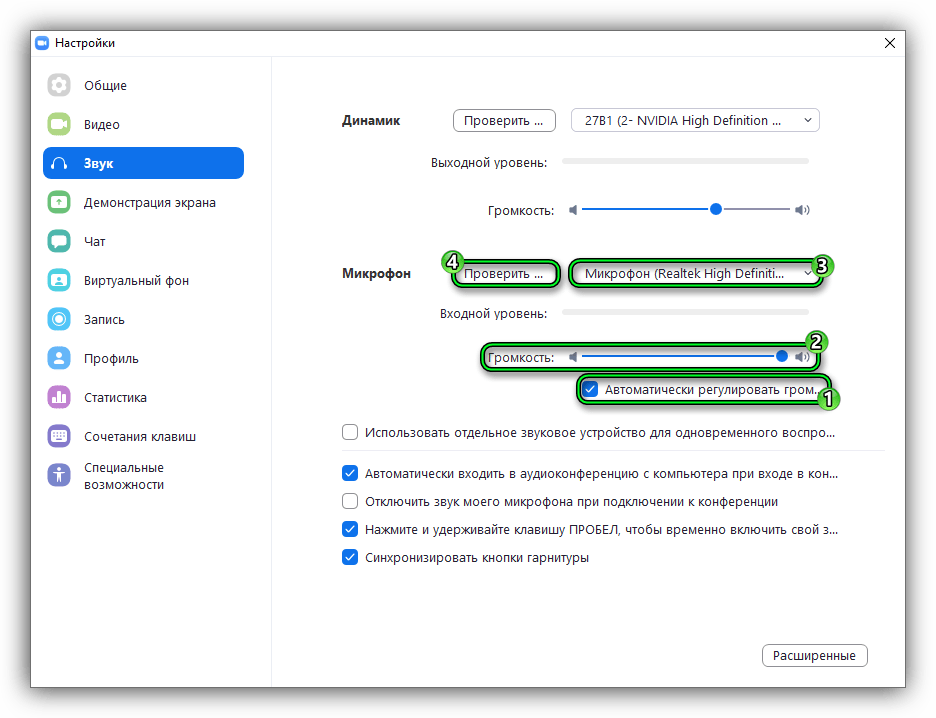Show the Статистика section
The image size is (936, 718).
[143, 397]
